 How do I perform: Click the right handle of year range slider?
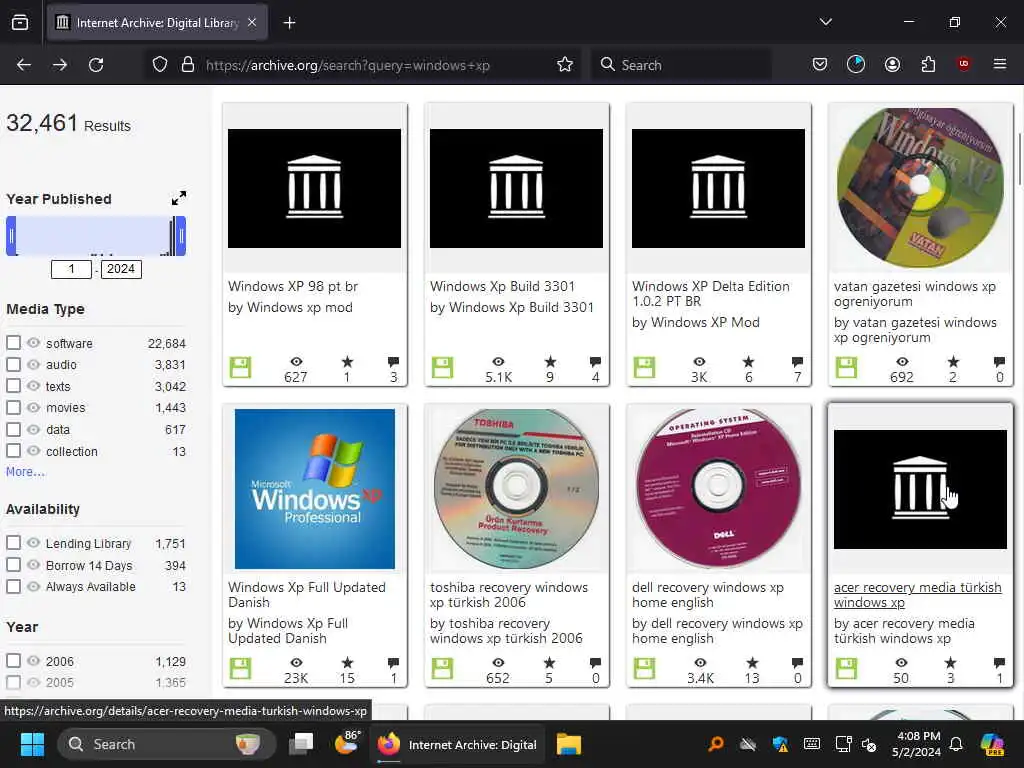click(x=181, y=236)
